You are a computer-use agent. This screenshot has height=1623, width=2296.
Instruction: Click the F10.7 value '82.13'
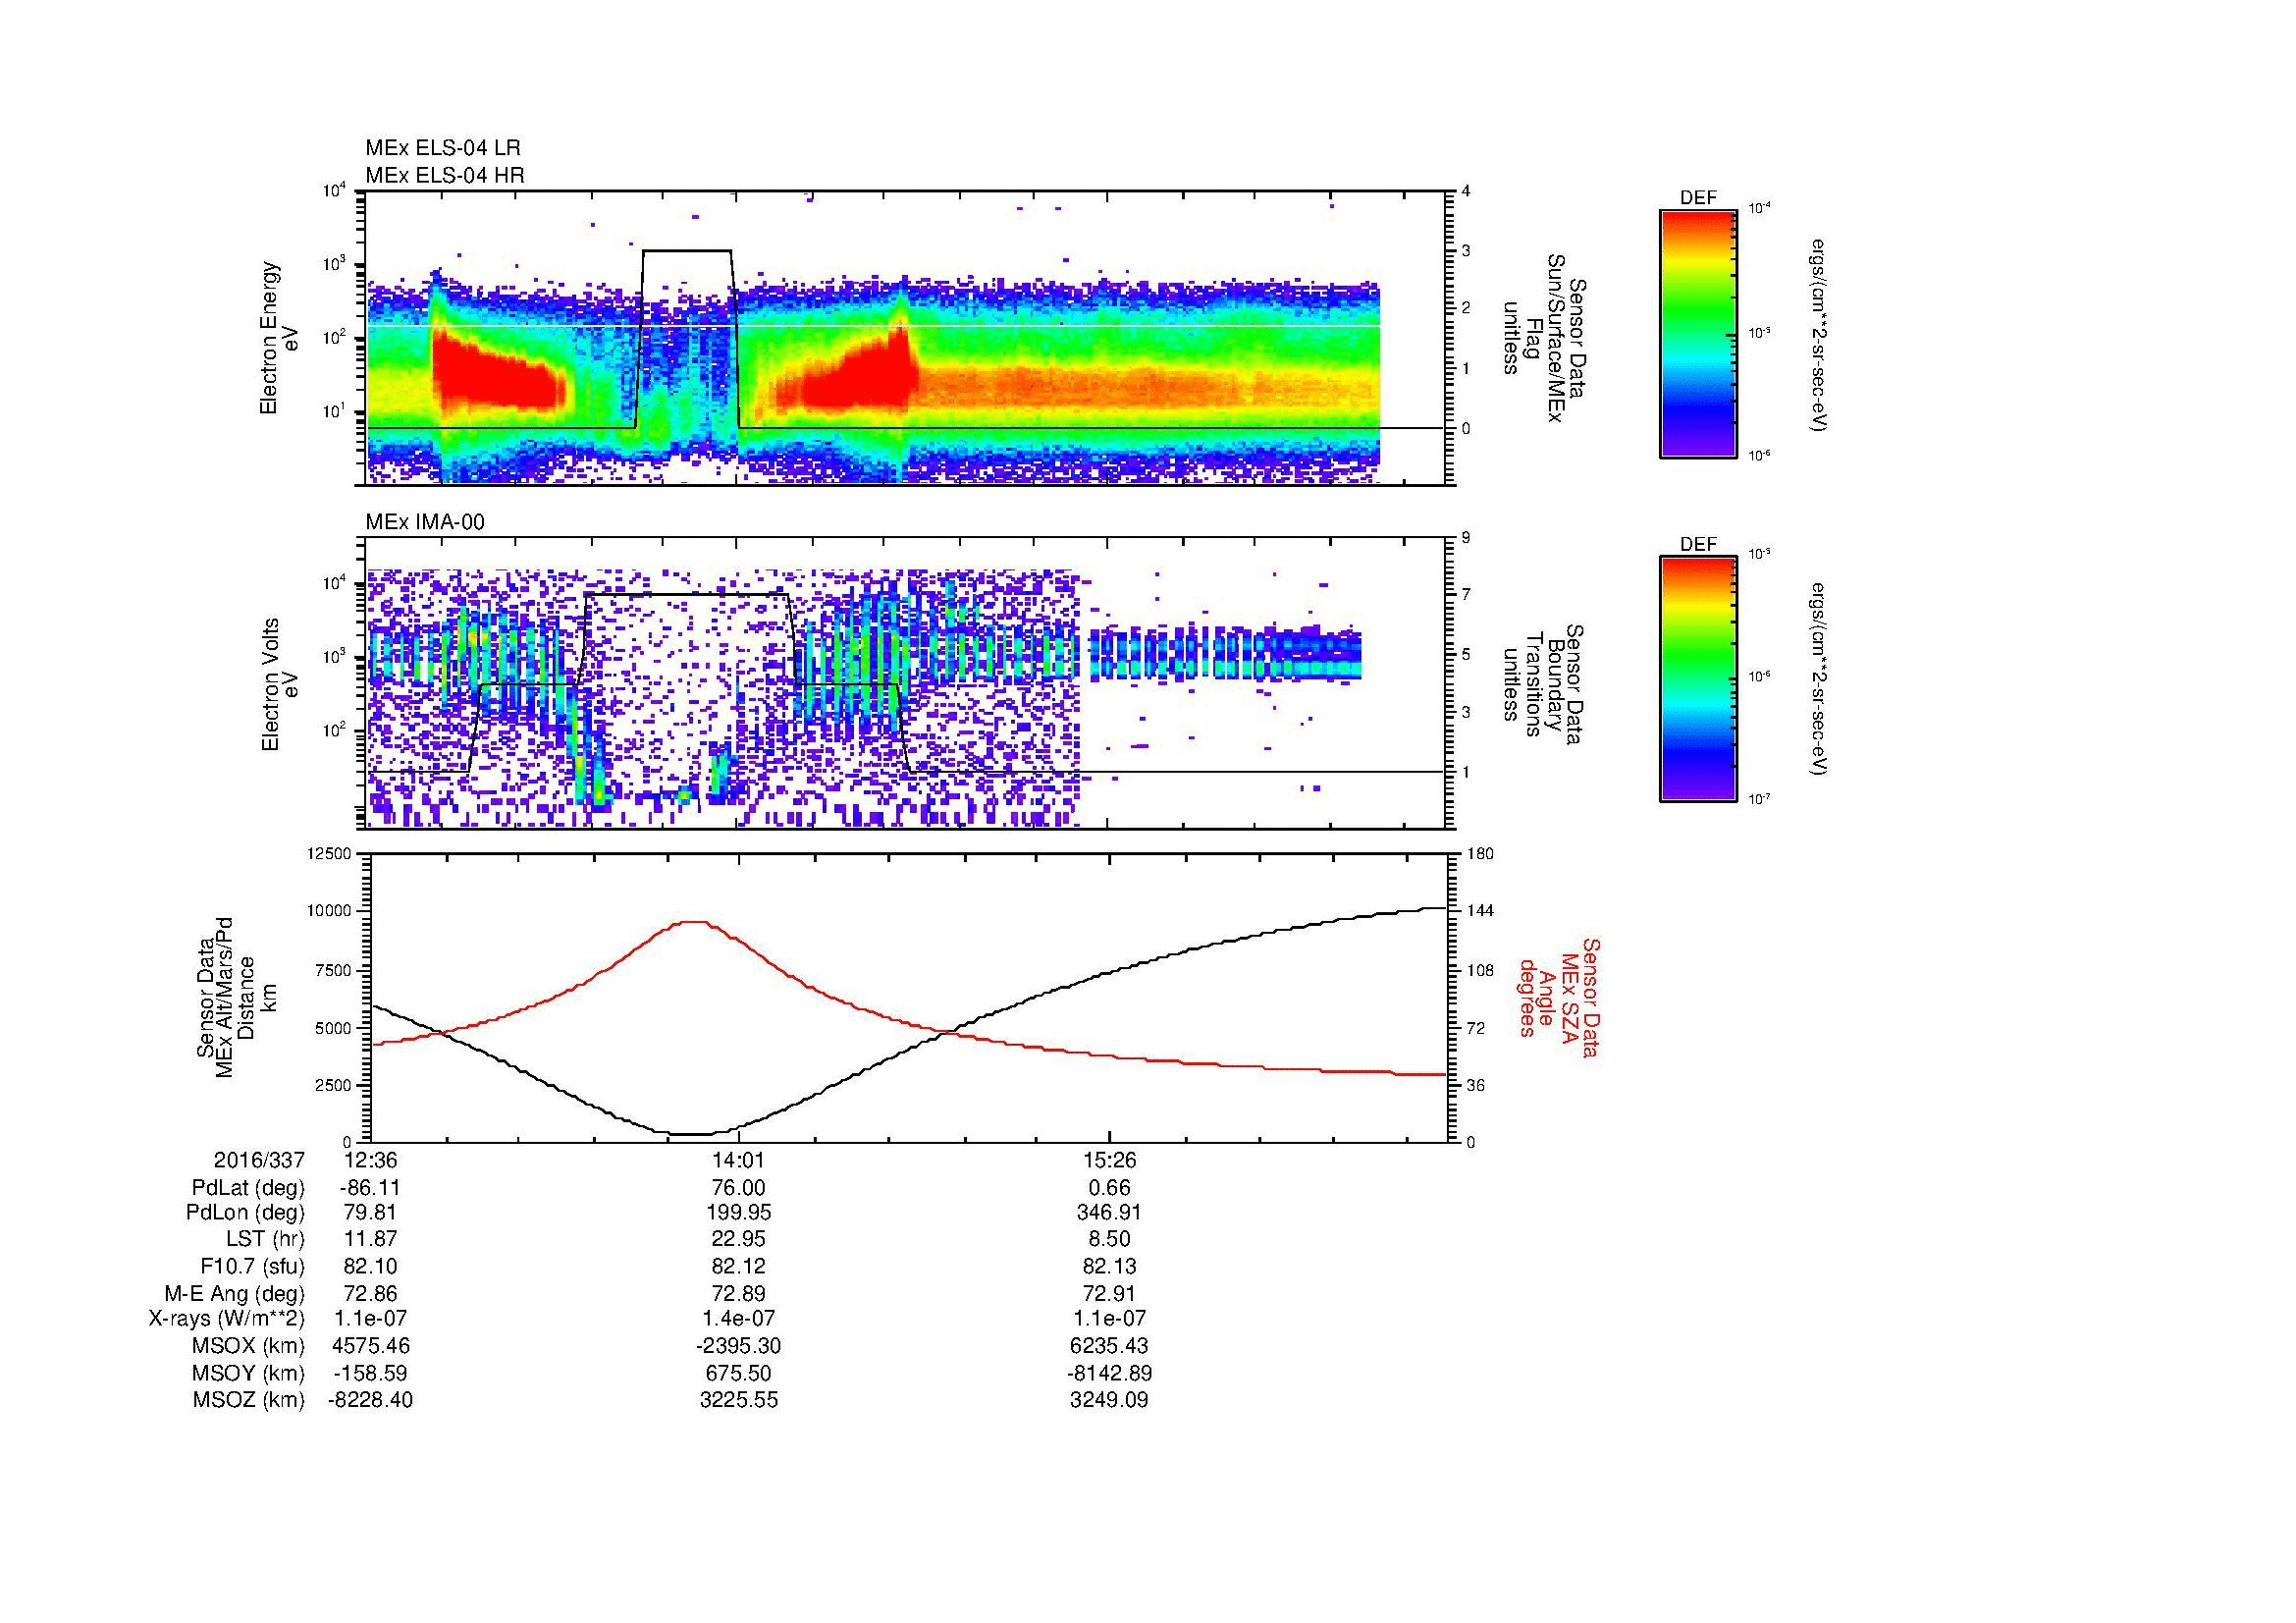(1109, 1266)
